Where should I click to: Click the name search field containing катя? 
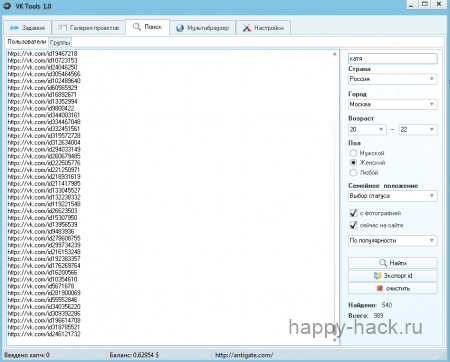point(392,58)
